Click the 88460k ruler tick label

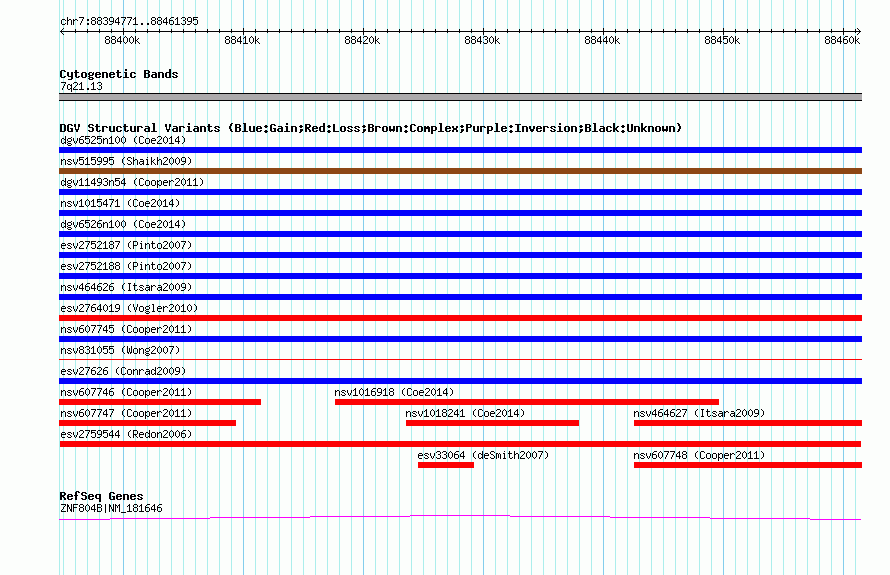842,40
